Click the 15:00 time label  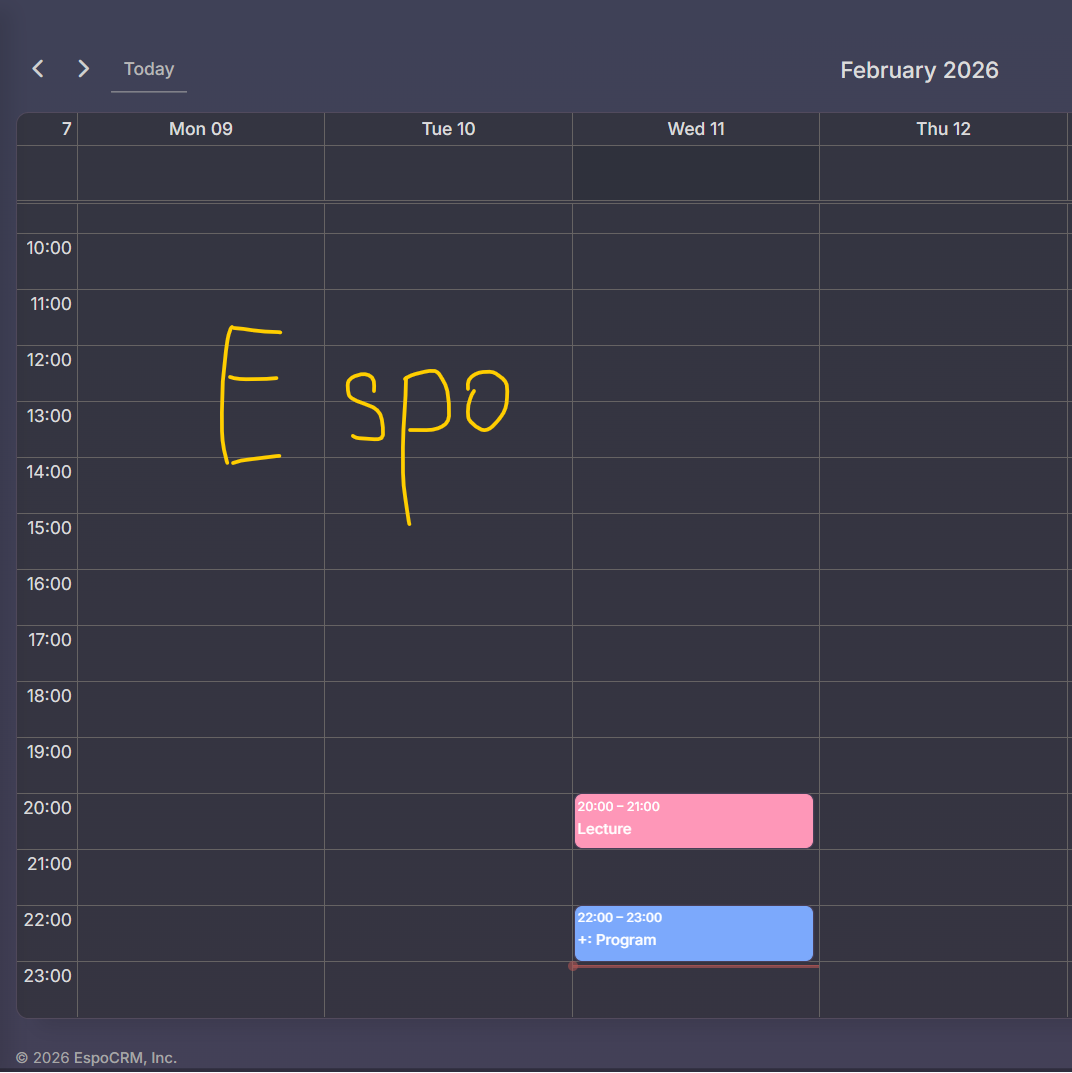[49, 528]
